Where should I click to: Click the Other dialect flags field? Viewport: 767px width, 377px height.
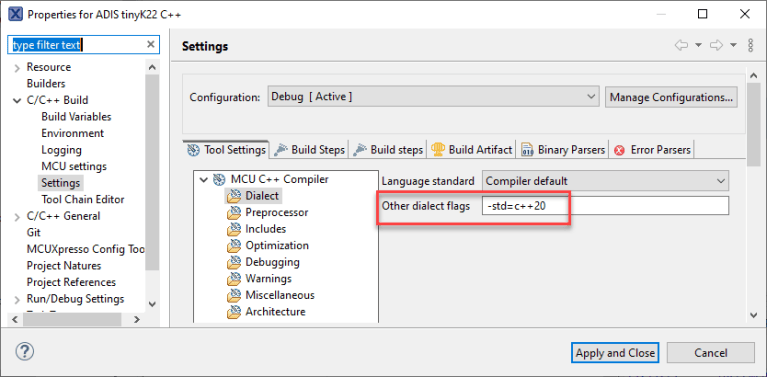click(606, 206)
